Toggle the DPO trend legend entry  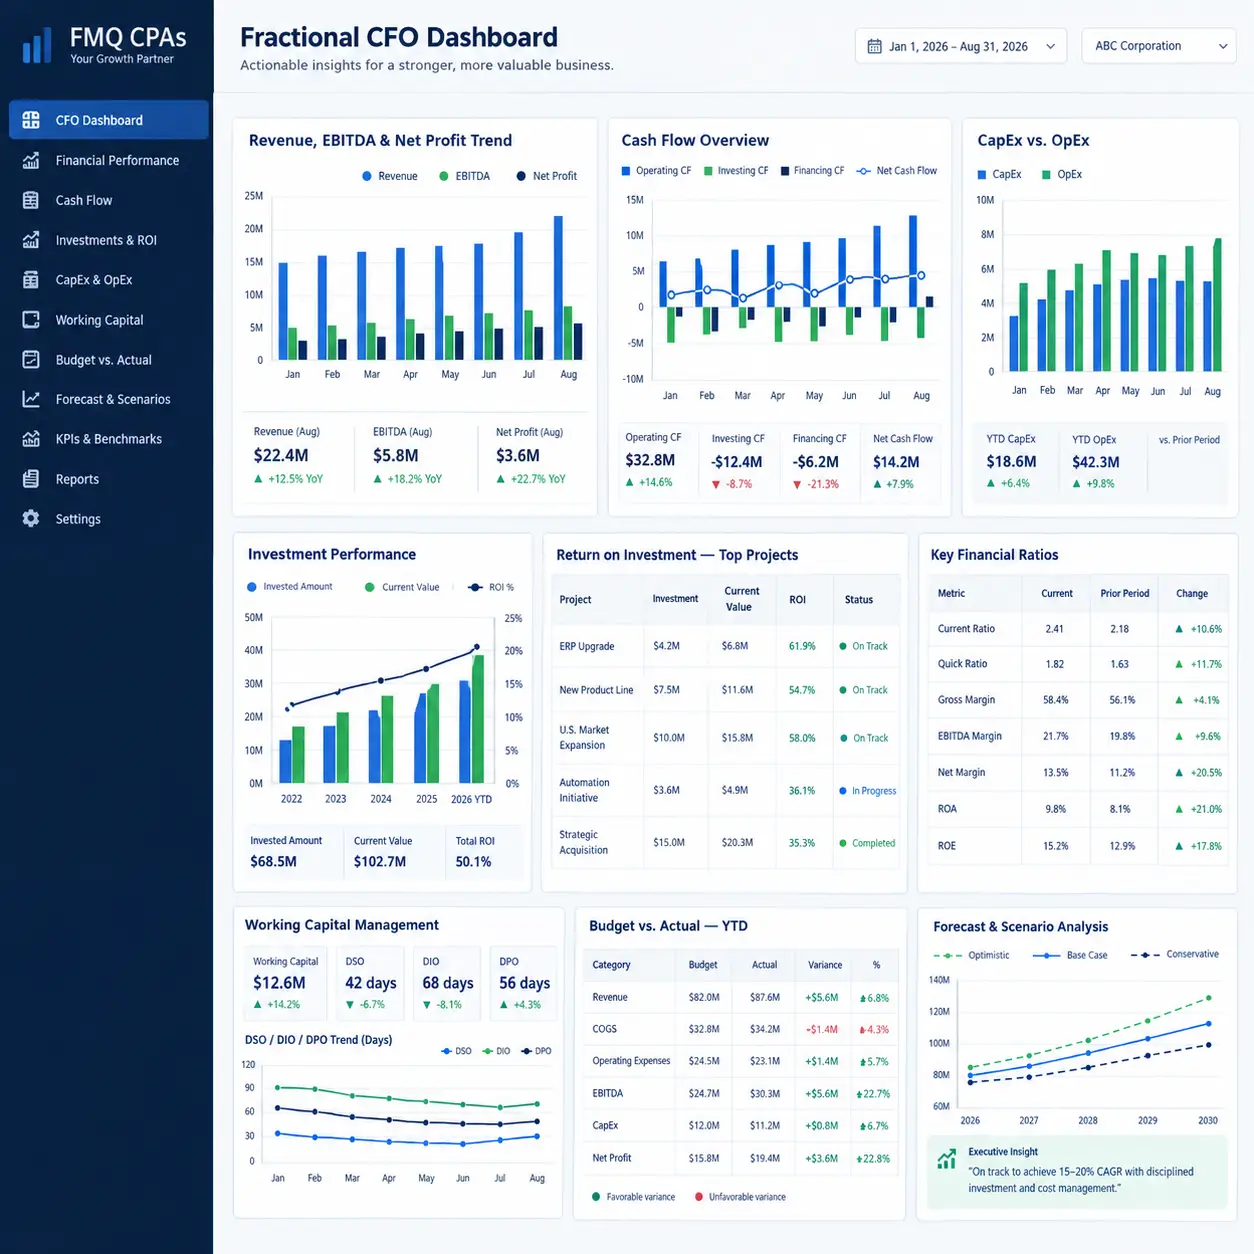[536, 1051]
